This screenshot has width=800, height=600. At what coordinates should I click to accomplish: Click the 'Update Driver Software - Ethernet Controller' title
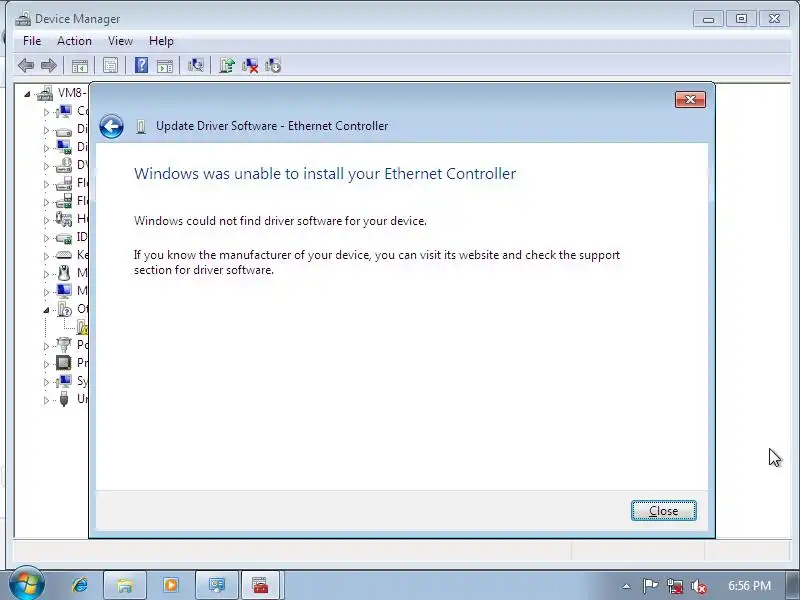(272, 126)
